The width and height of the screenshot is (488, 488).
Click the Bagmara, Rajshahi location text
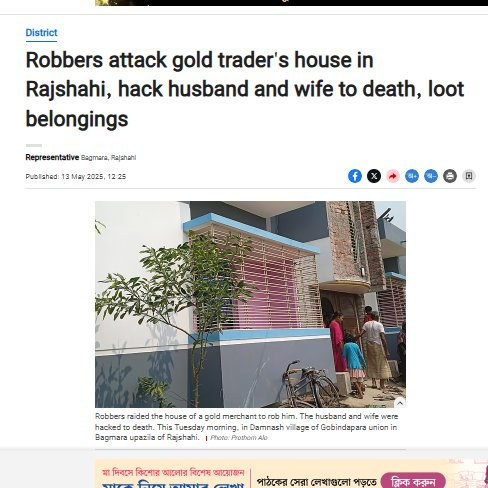(108, 158)
